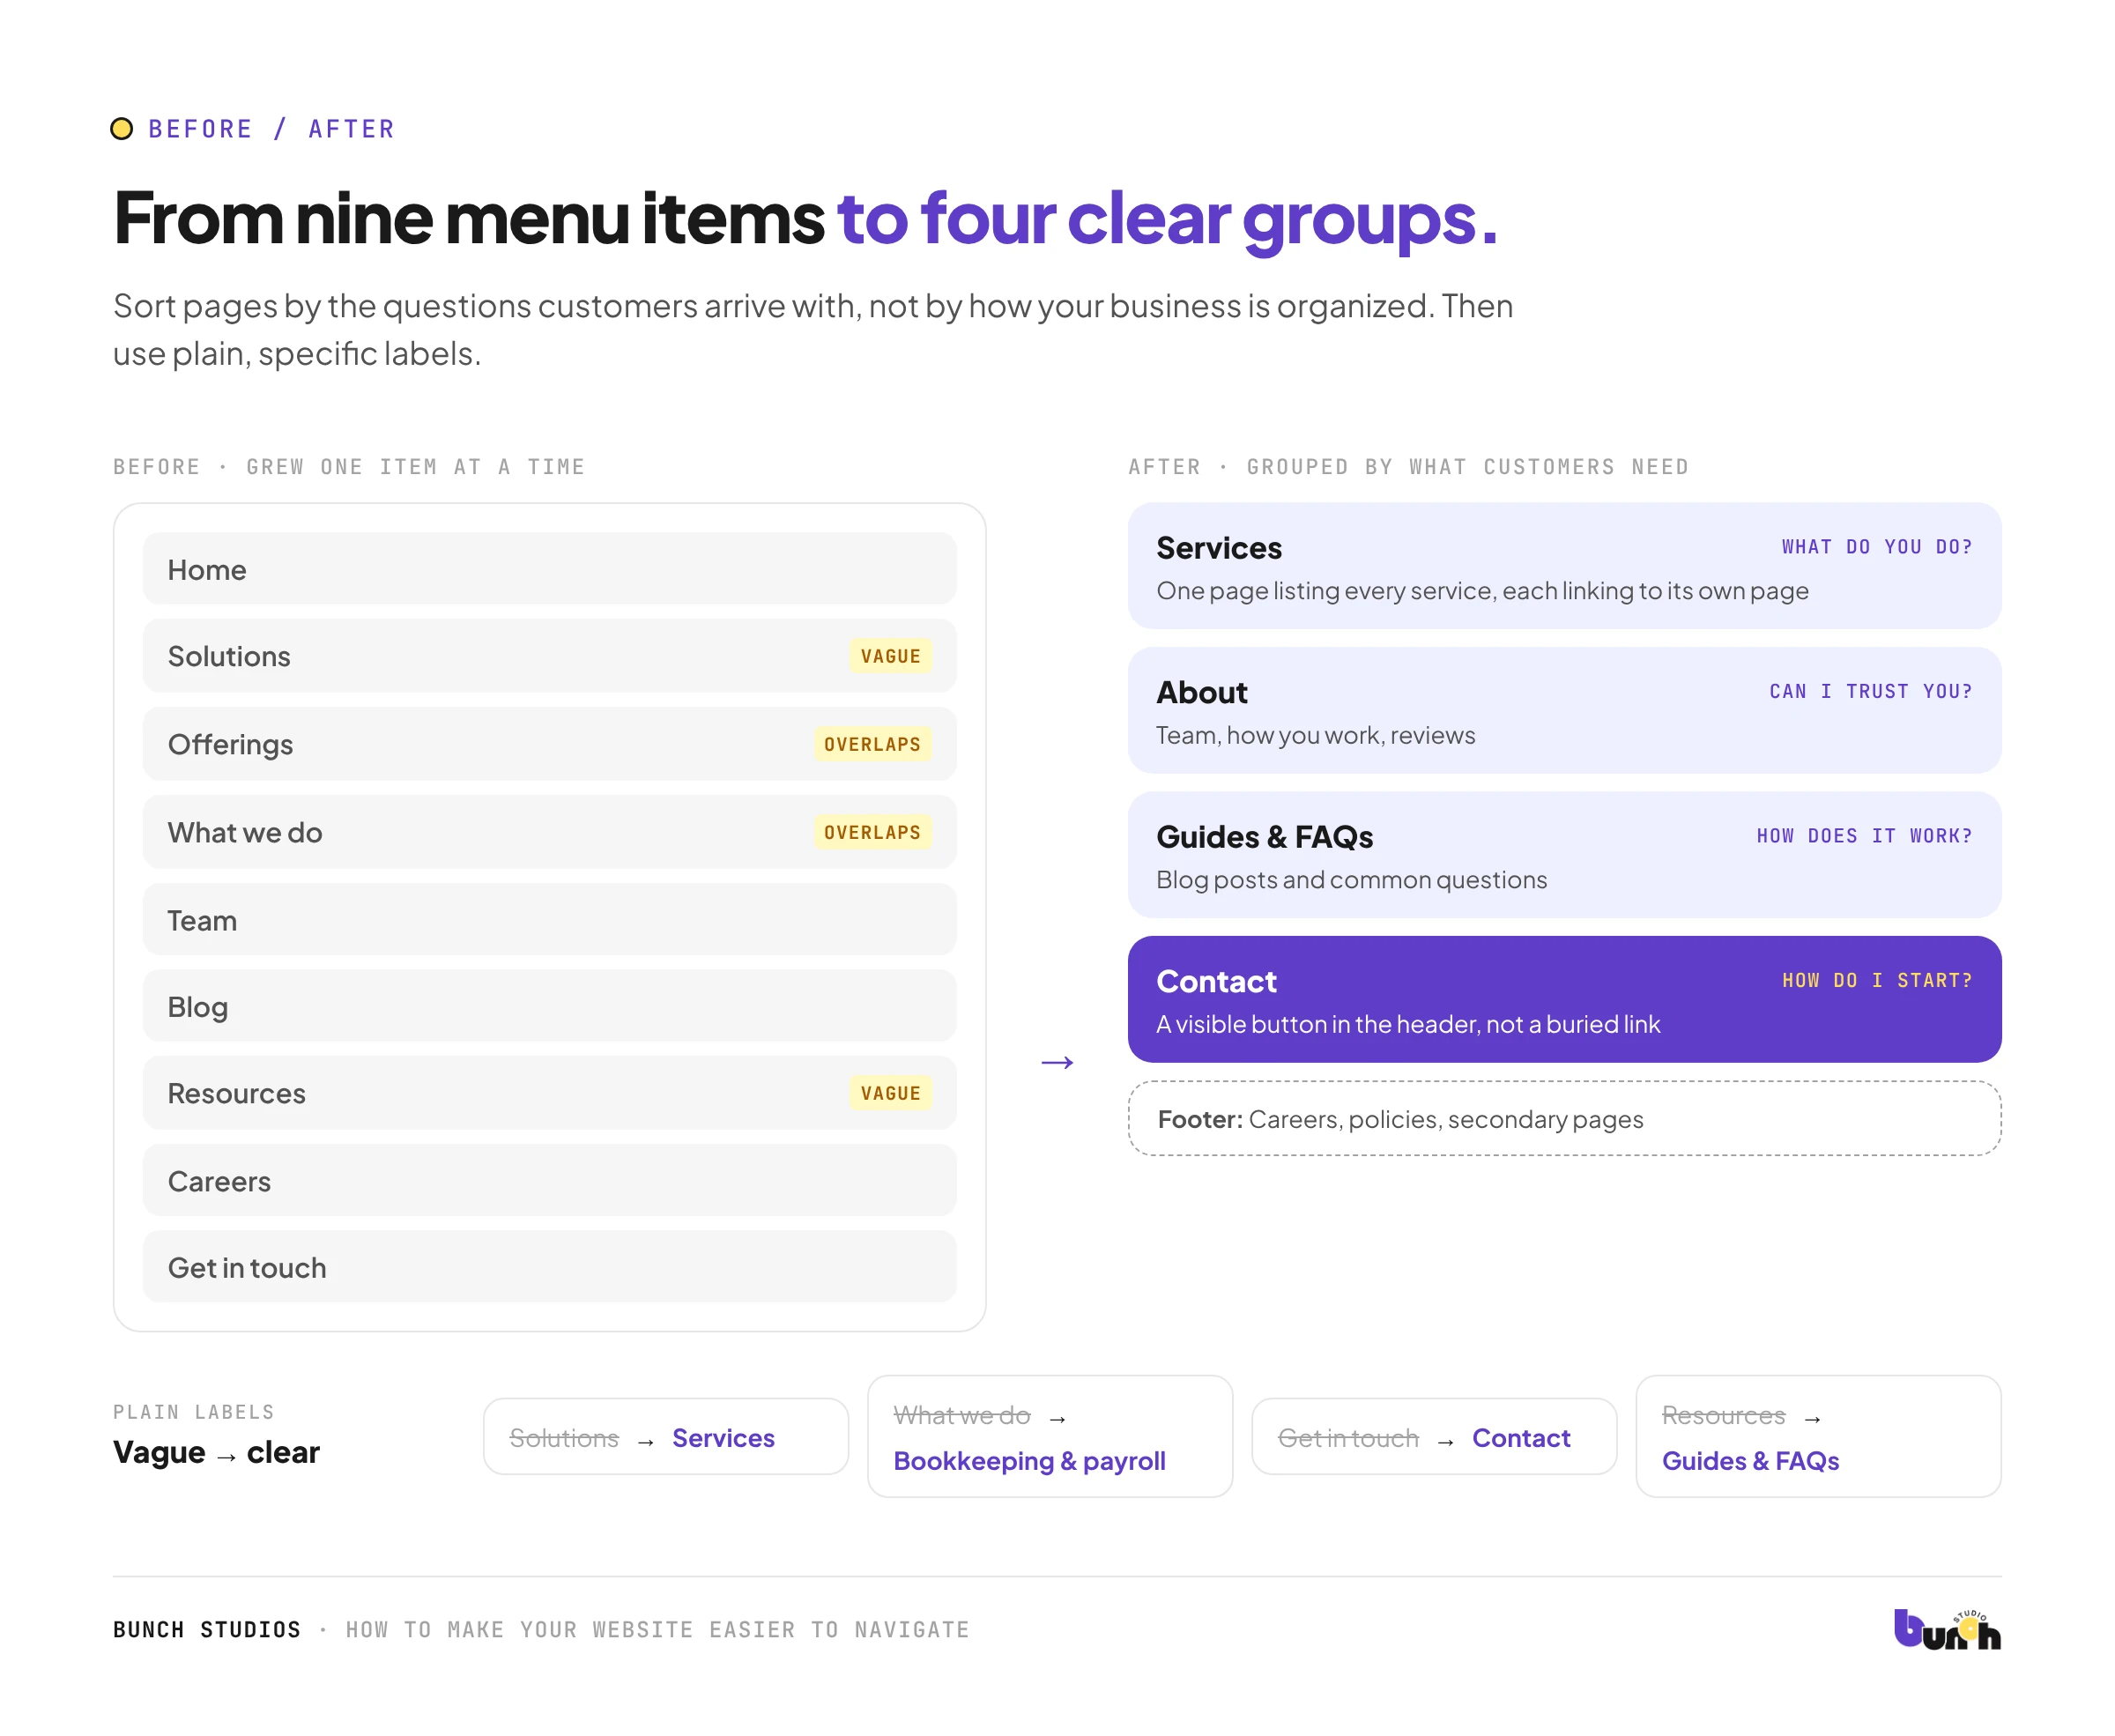
Task: Click the Resources to Guides & FAQs chip
Action: tap(1817, 1437)
